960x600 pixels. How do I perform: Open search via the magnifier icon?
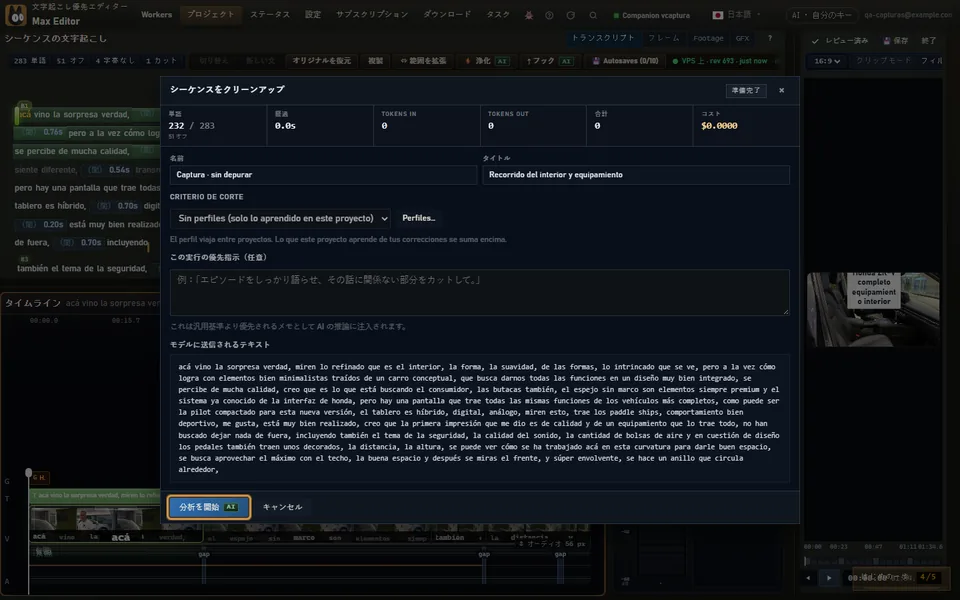coord(593,15)
